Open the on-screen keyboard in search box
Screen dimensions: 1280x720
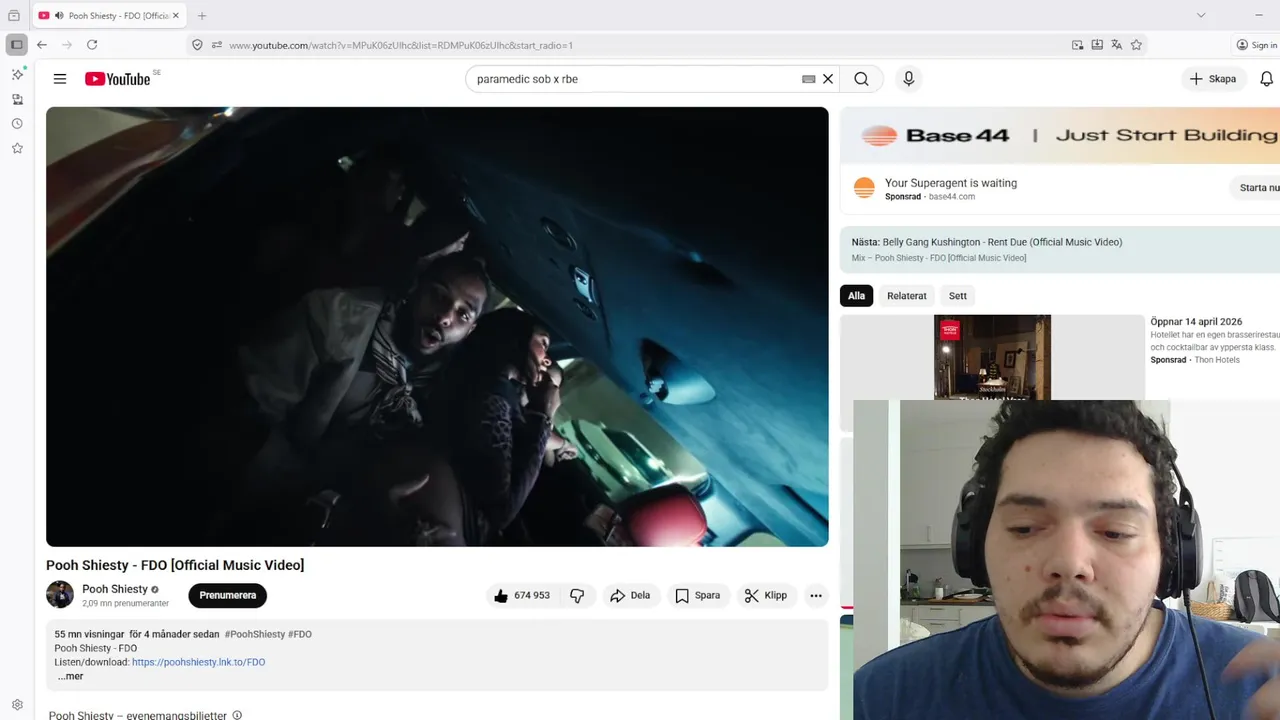[809, 79]
